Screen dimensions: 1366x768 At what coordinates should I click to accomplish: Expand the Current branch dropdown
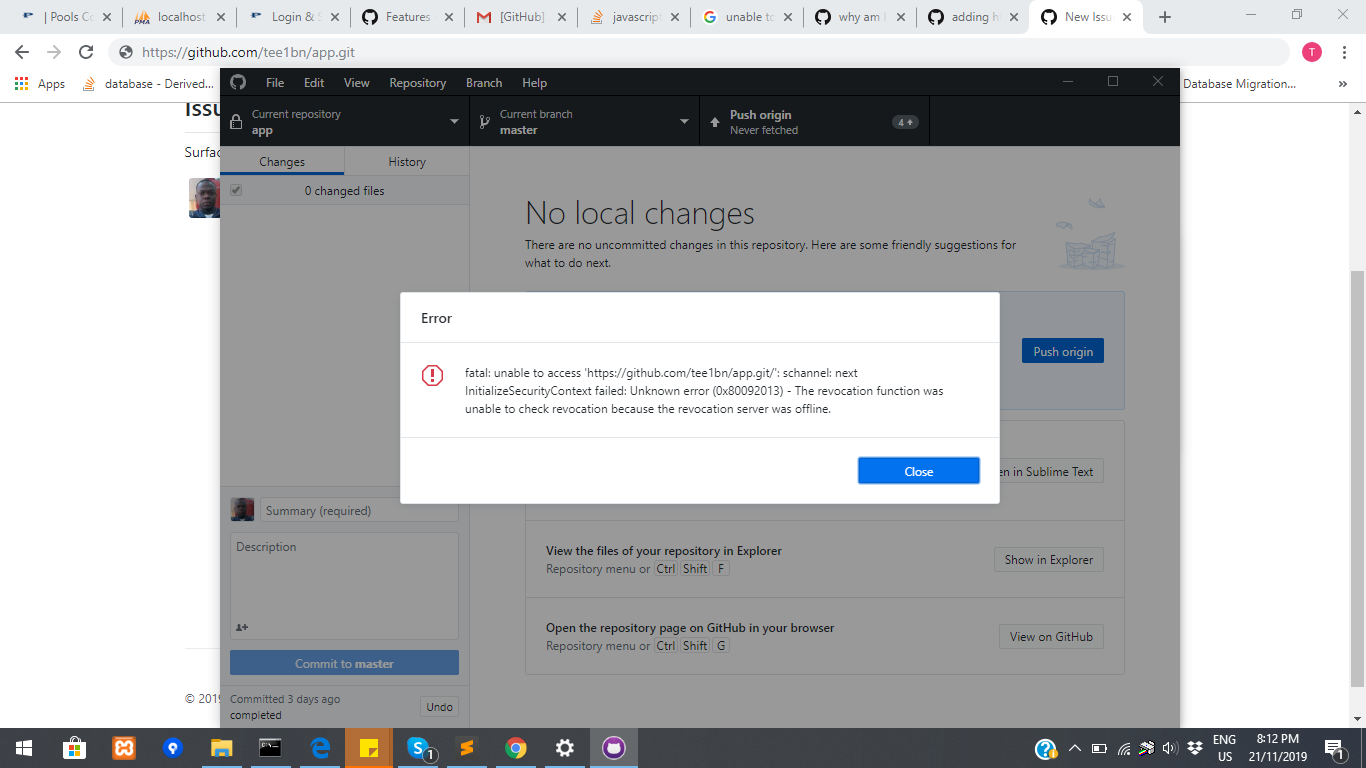click(x=585, y=121)
